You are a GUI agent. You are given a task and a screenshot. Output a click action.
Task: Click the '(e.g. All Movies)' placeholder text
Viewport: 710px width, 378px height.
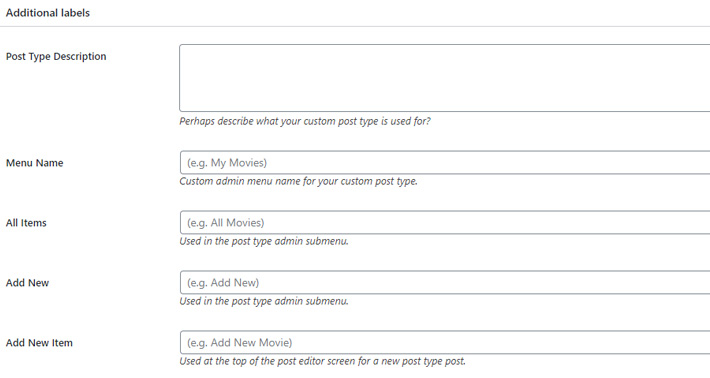pos(225,223)
